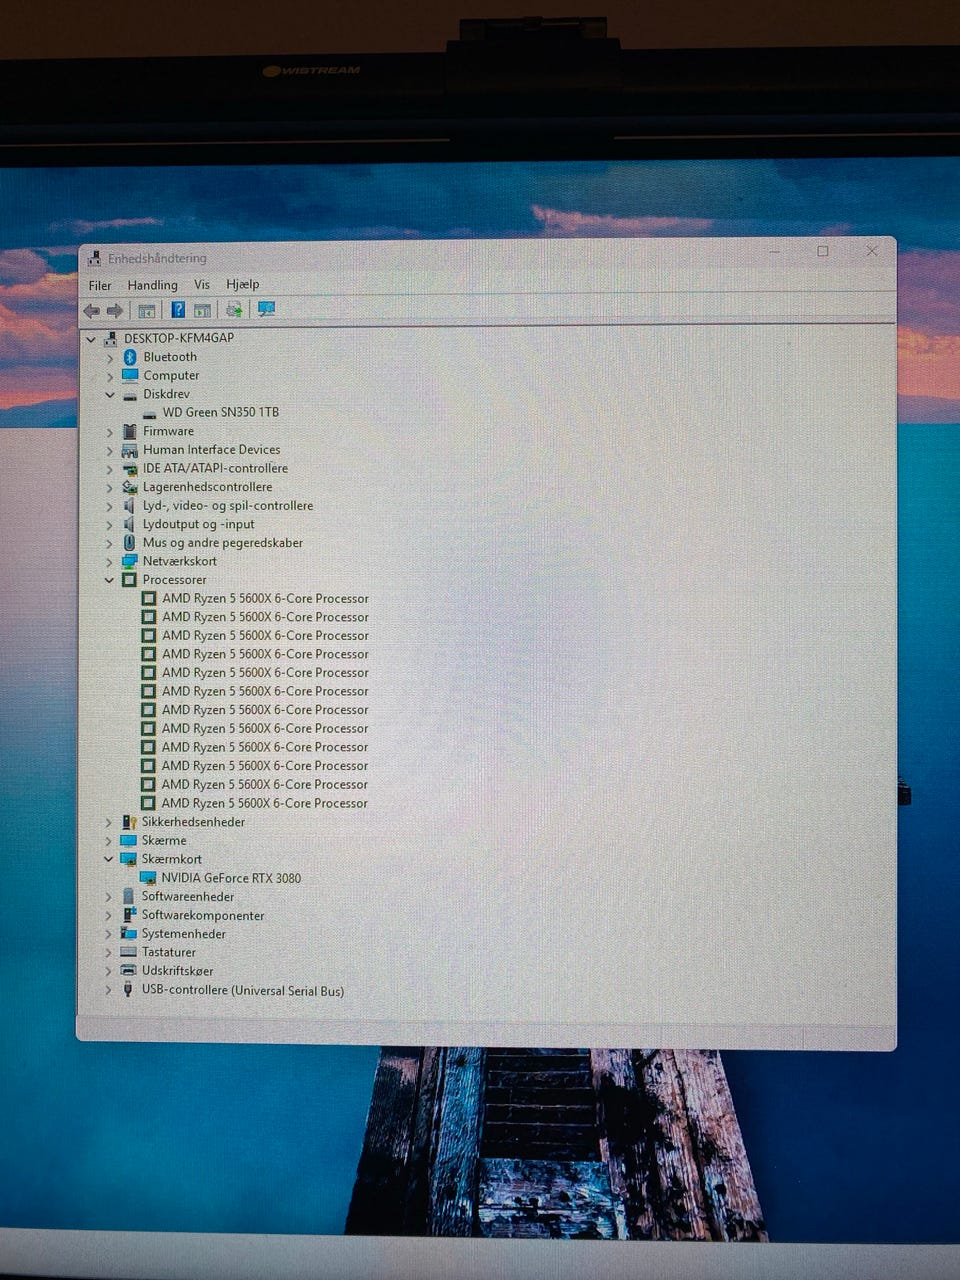Select the Computer category label
This screenshot has height=1280, width=960.
tap(171, 375)
